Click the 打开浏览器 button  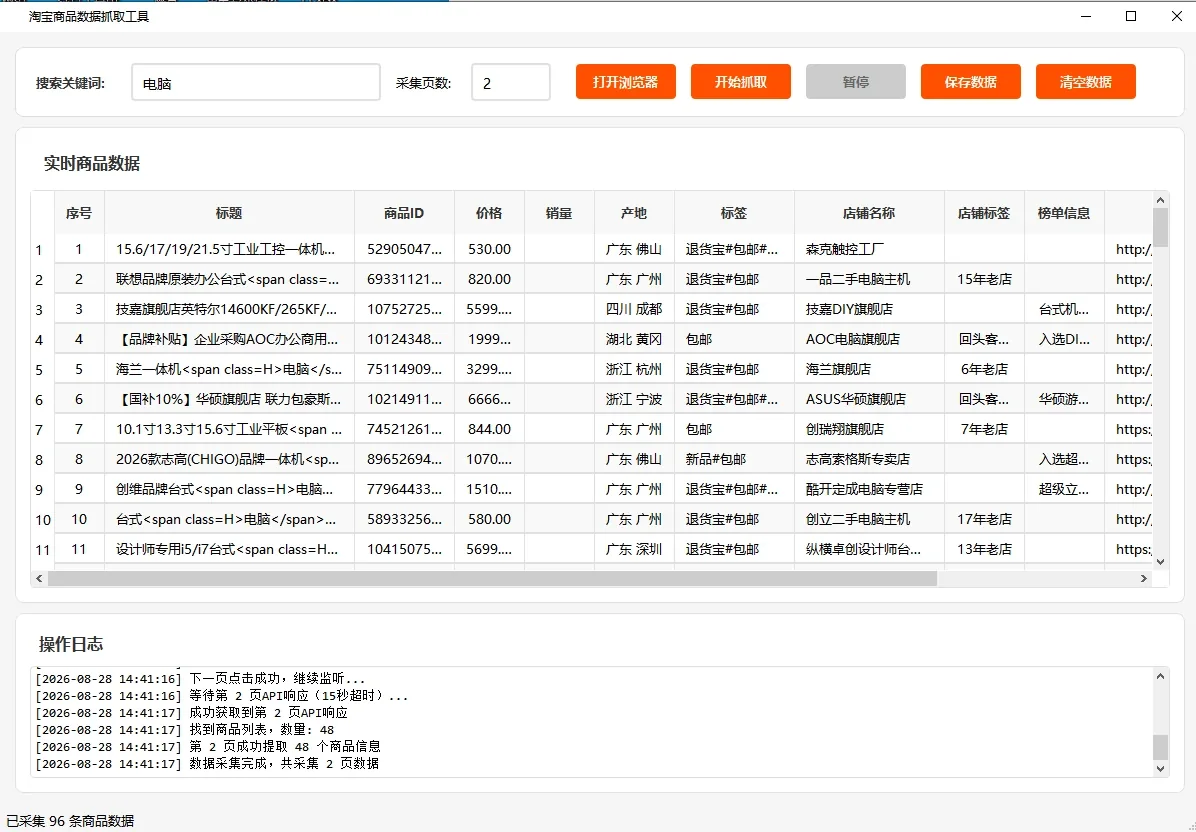(625, 82)
